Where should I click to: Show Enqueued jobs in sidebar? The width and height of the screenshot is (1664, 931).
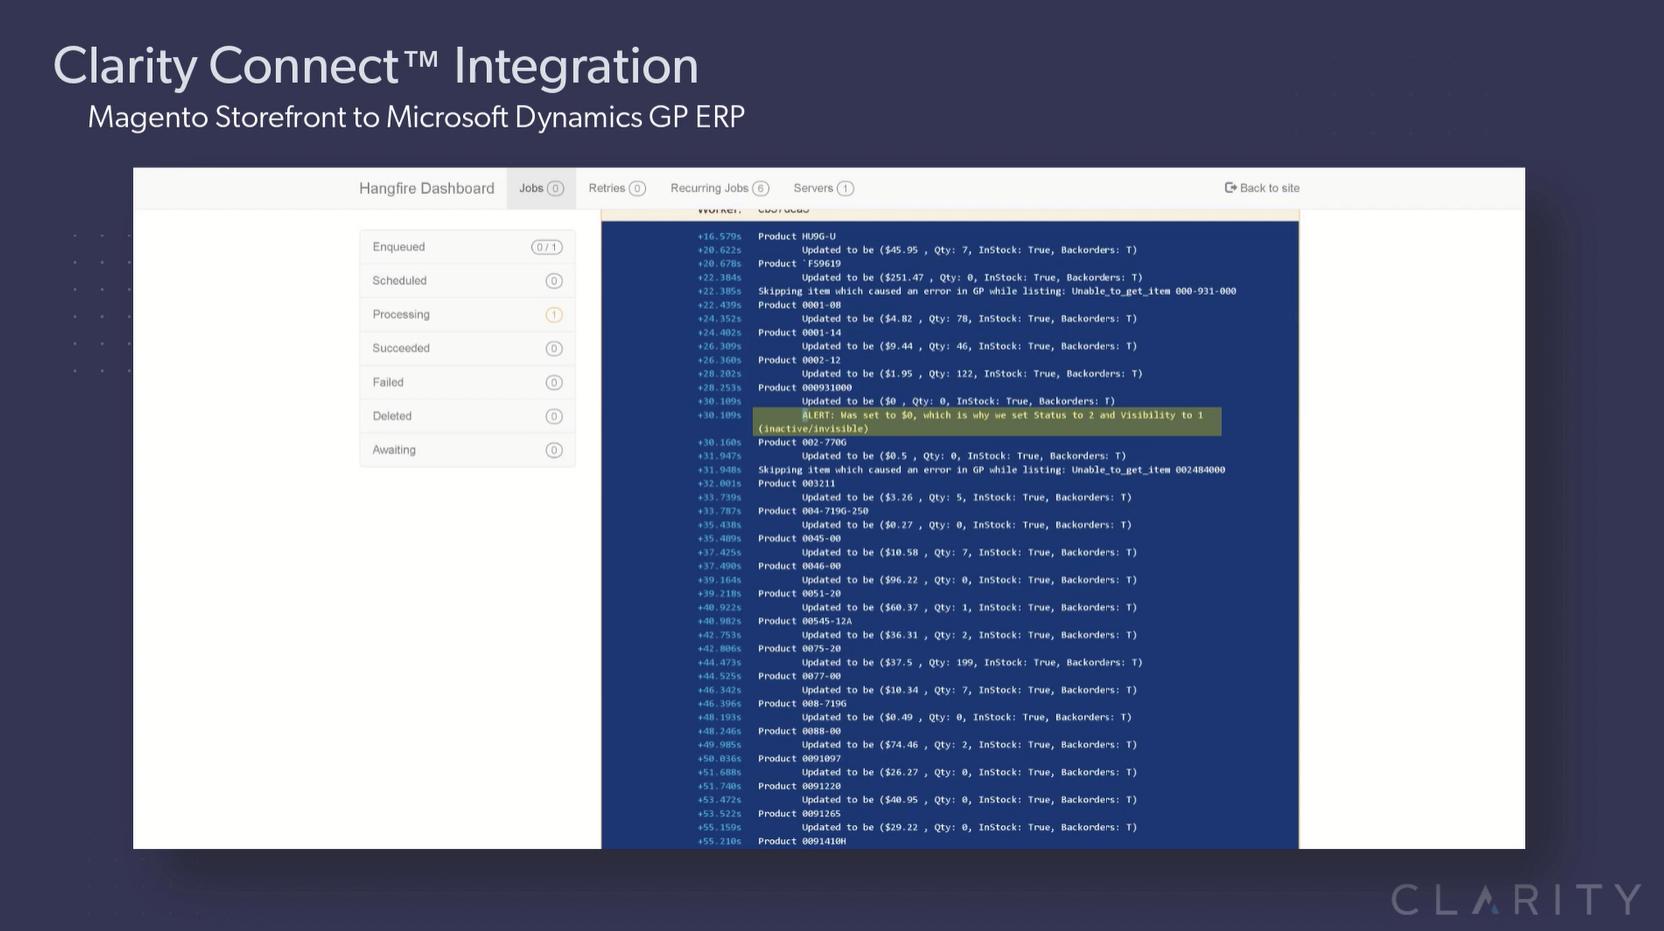pyautogui.click(x=467, y=247)
